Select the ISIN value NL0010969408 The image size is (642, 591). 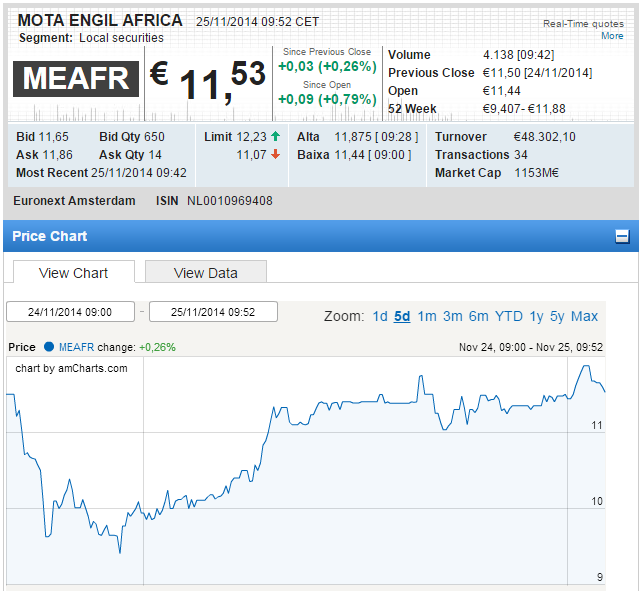pyautogui.click(x=230, y=201)
